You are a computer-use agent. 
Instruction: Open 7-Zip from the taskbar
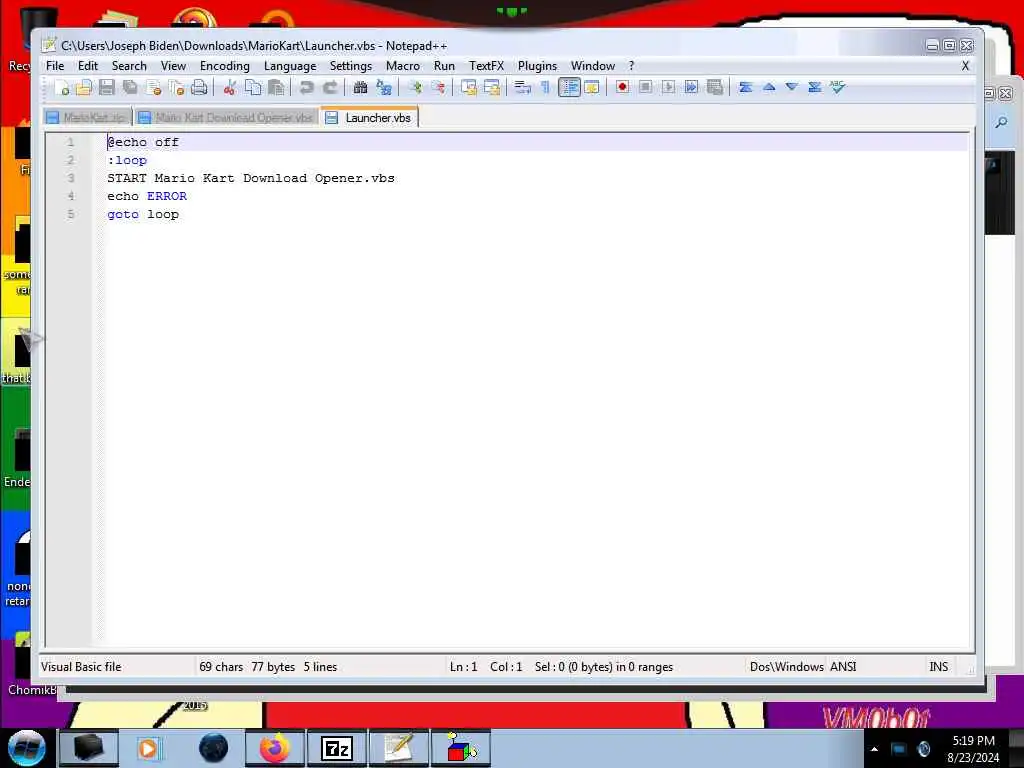[337, 748]
